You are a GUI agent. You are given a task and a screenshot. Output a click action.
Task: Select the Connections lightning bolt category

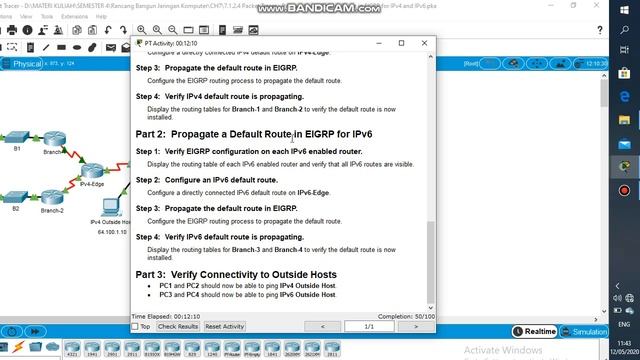click(x=18, y=347)
